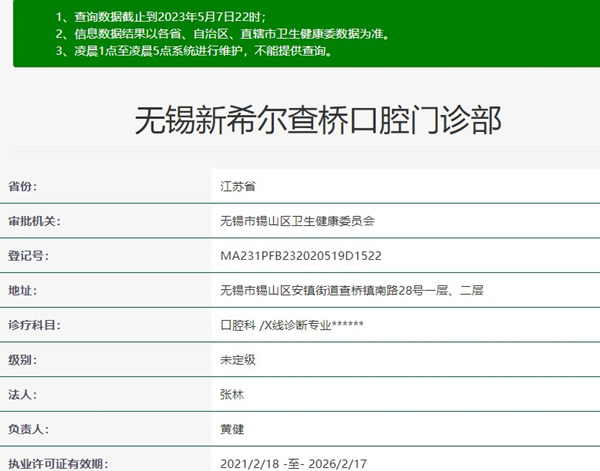Screen dimensions: 600x471
Task: Click the 法人 label
Action: click(23, 394)
